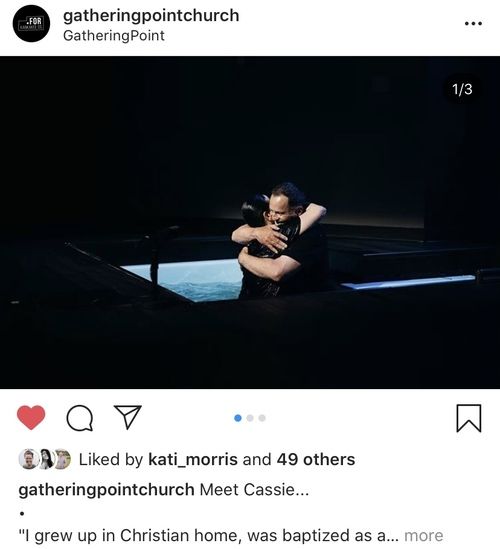The image size is (500, 549).
Task: Open comments with the speech bubble icon
Action: pyautogui.click(x=80, y=418)
